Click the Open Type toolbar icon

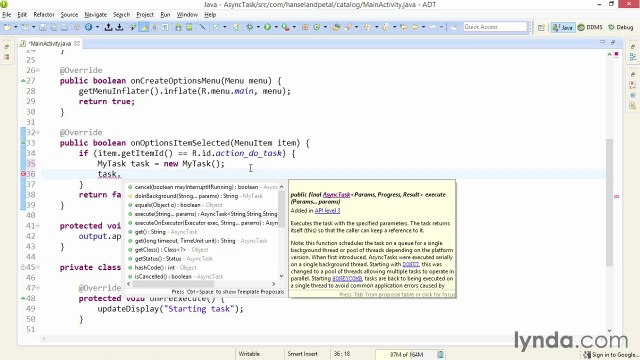(x=336, y=27)
